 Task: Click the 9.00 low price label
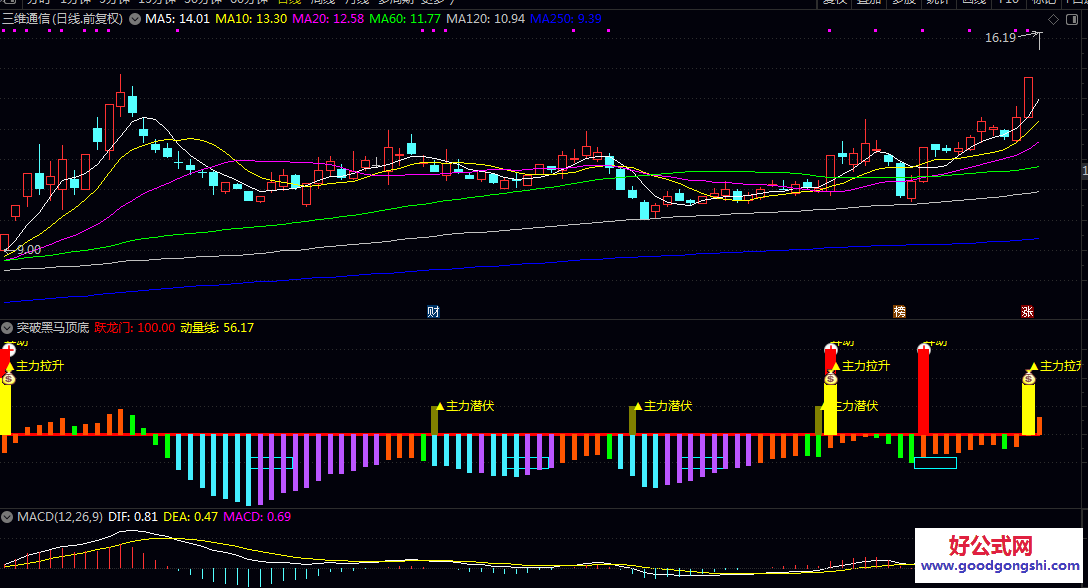(x=28, y=249)
